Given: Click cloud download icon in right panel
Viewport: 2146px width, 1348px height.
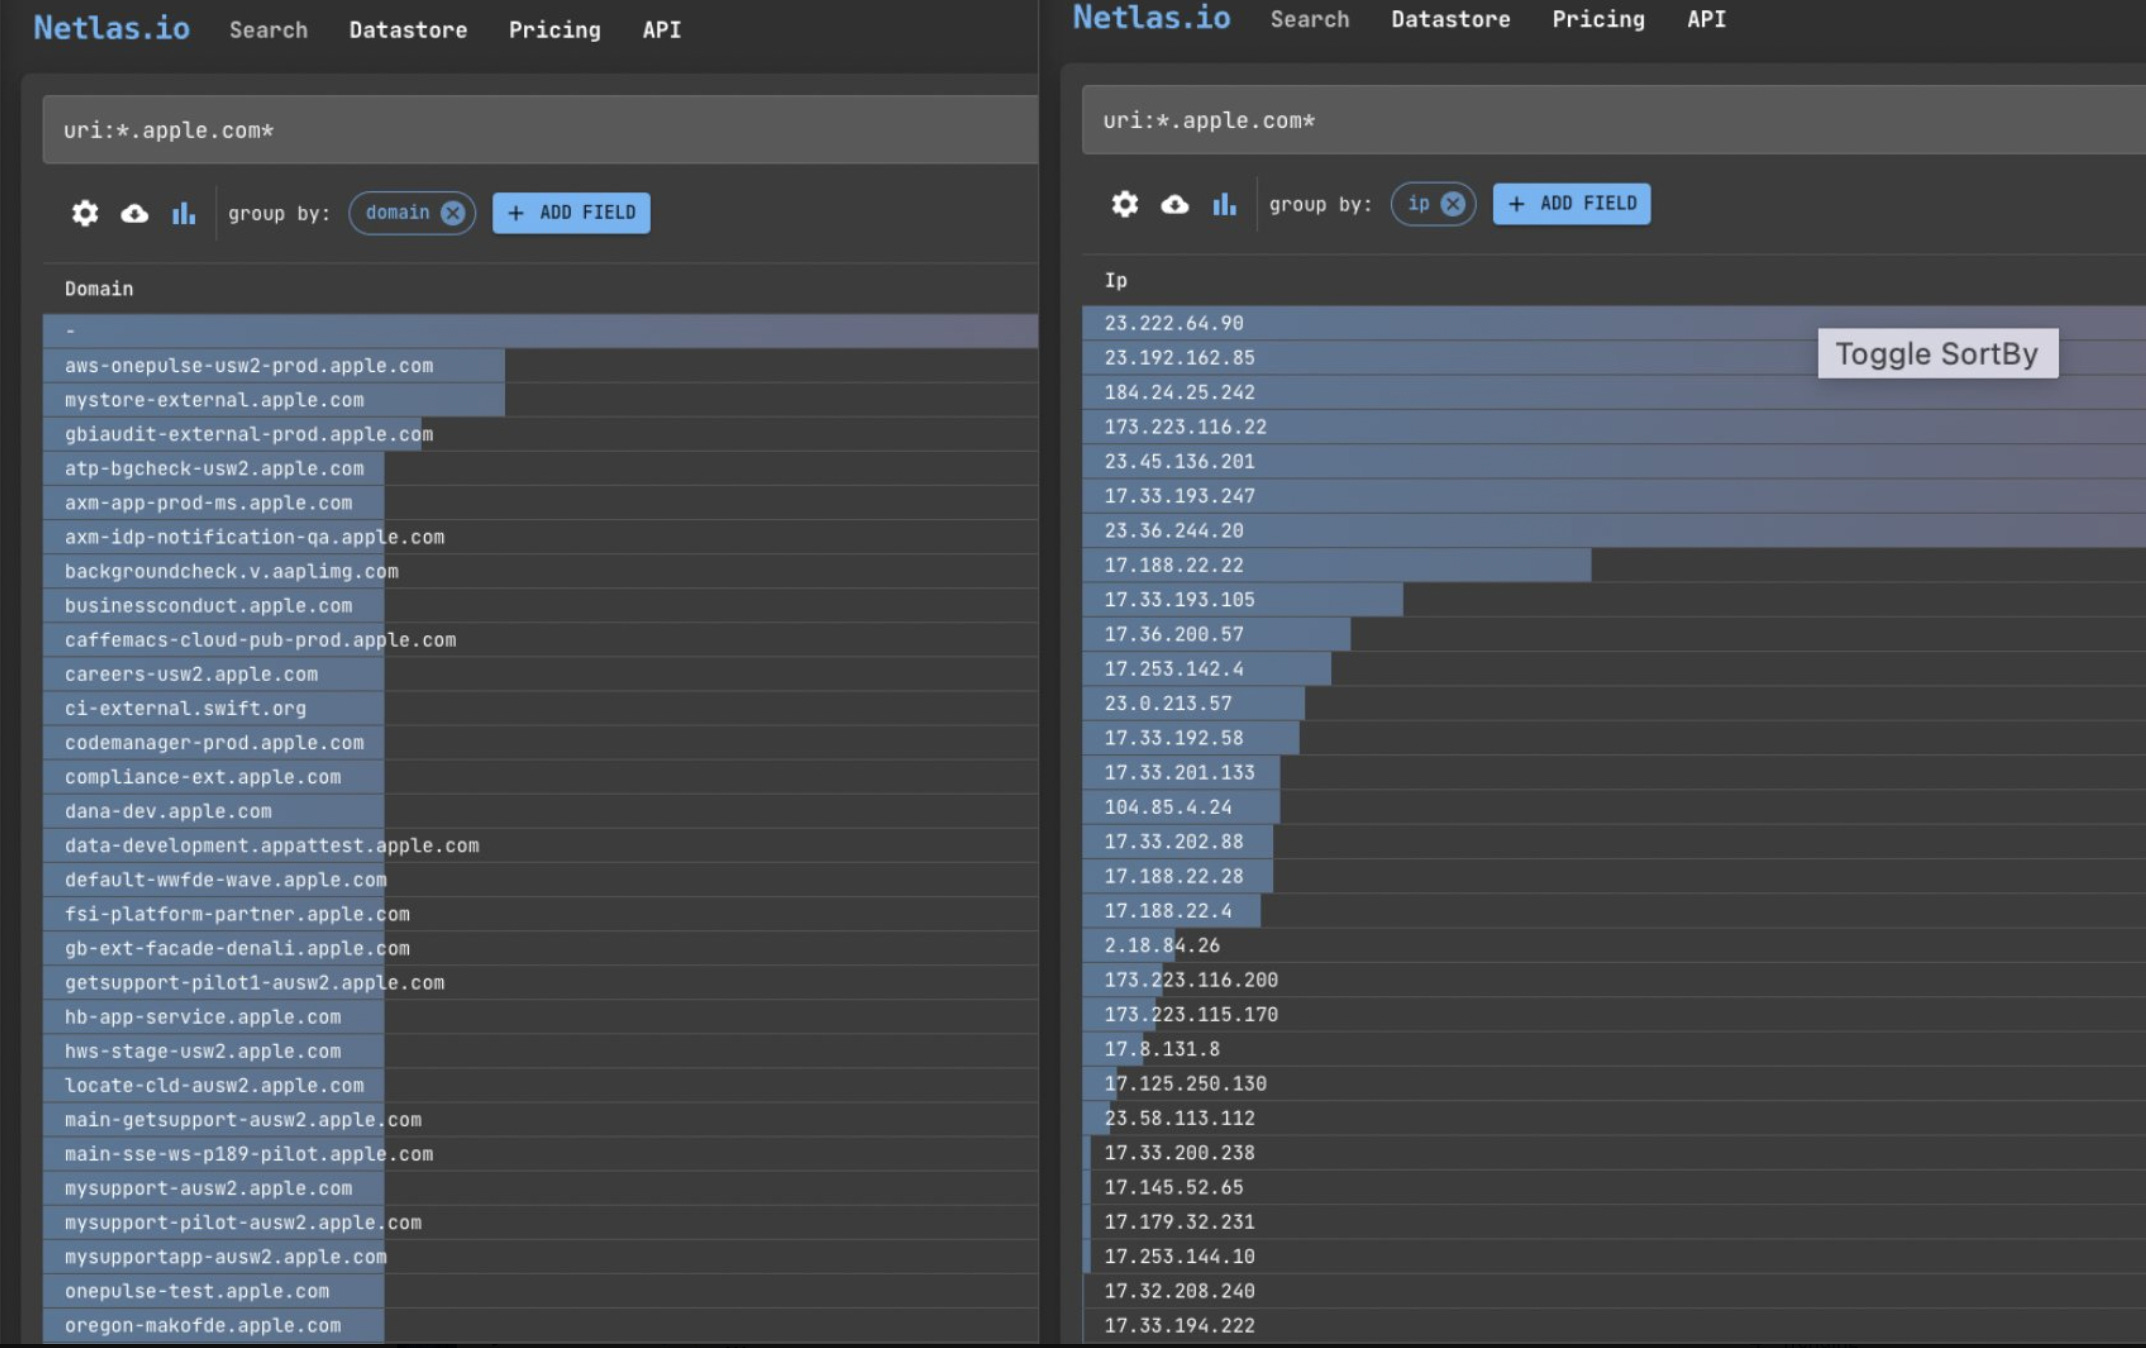Looking at the screenshot, I should click(1174, 204).
